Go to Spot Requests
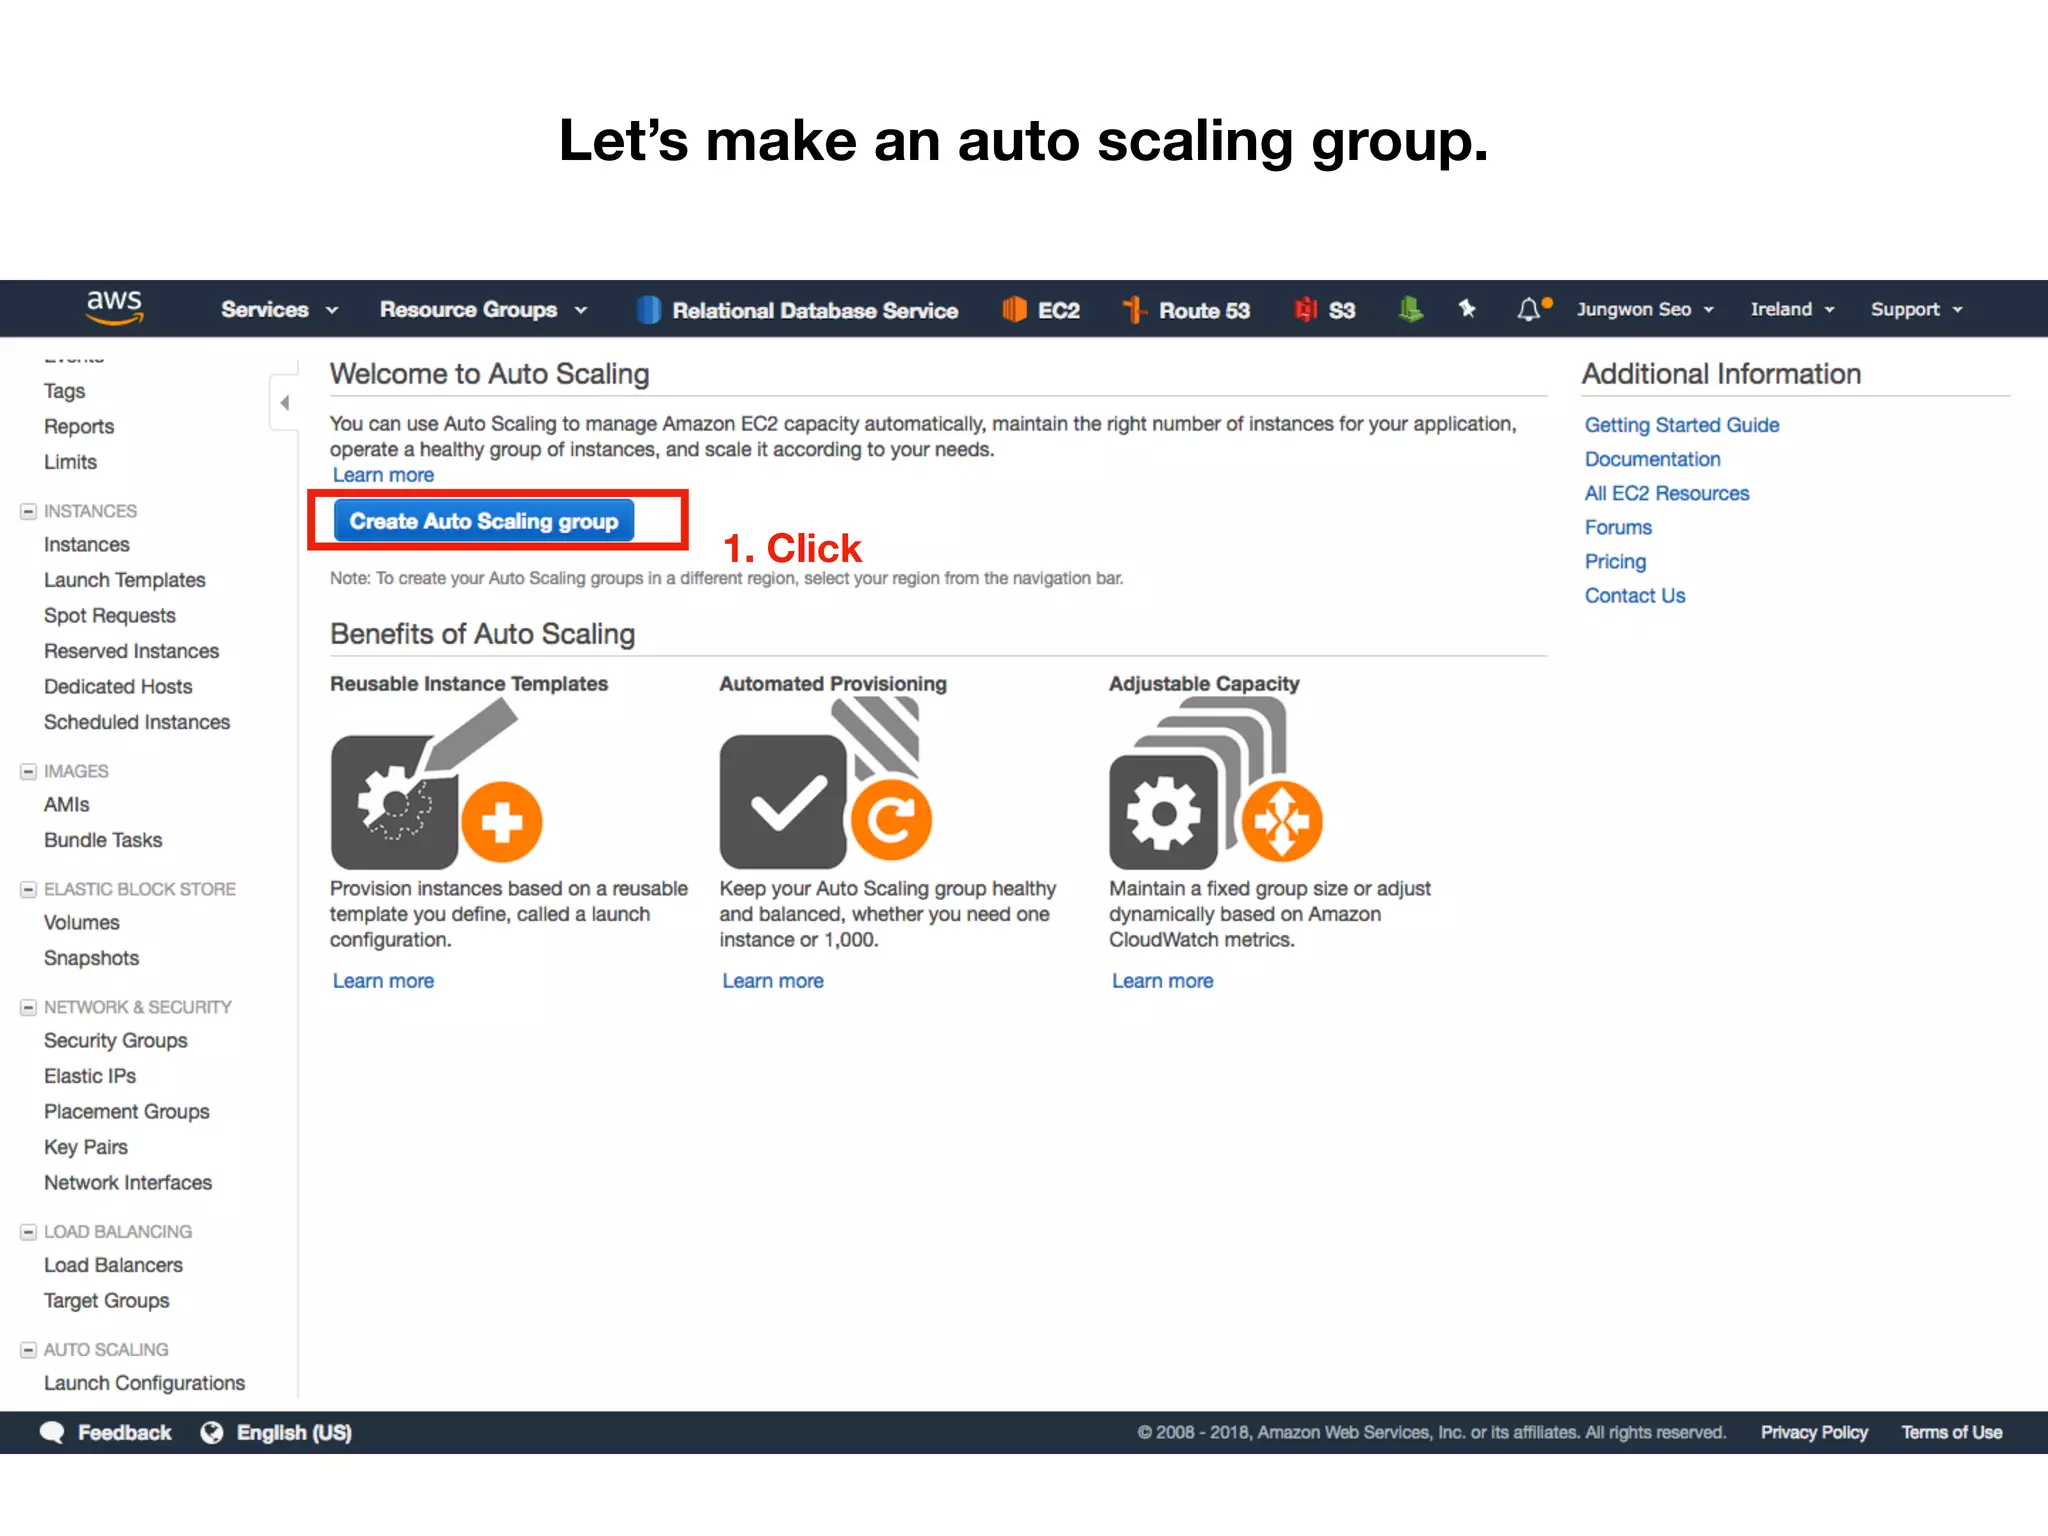 [x=110, y=616]
